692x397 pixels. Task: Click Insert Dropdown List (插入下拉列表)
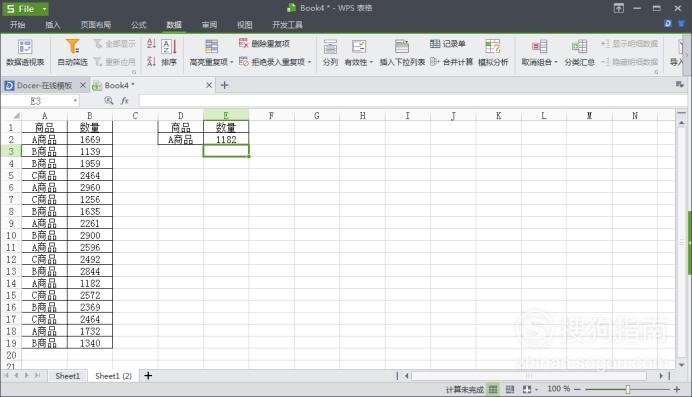(402, 53)
